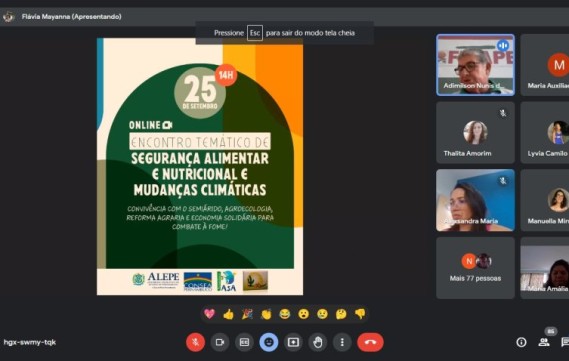Send the laughing face reaction
This screenshot has height=361, width=569.
tap(285, 314)
